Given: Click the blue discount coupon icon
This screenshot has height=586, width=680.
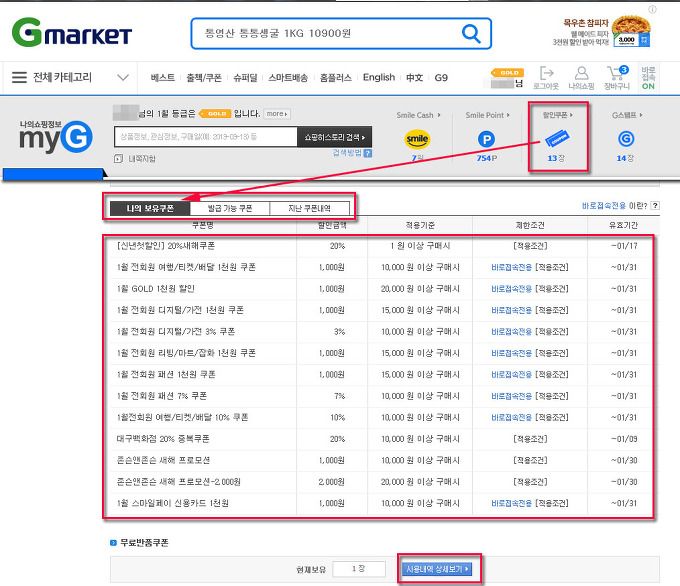Looking at the screenshot, I should tap(557, 138).
